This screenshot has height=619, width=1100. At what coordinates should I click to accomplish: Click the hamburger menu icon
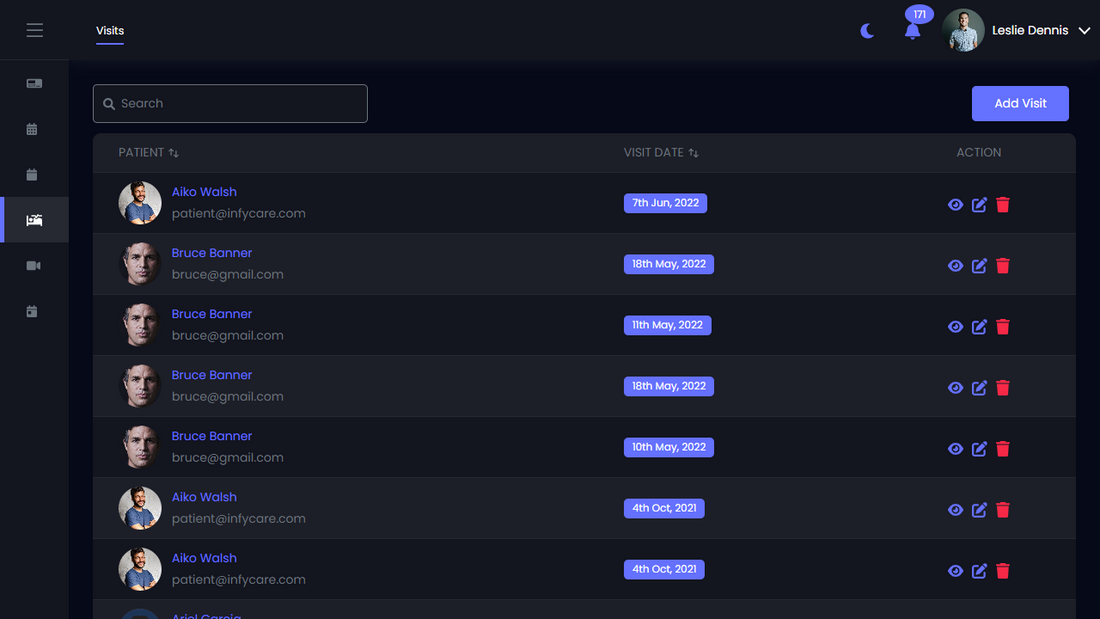click(34, 30)
